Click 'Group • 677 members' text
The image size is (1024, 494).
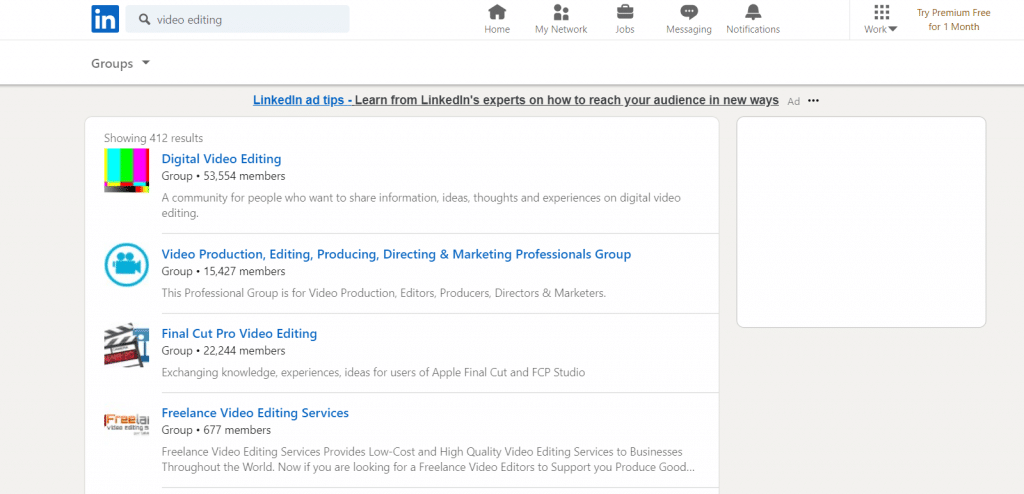(x=216, y=430)
